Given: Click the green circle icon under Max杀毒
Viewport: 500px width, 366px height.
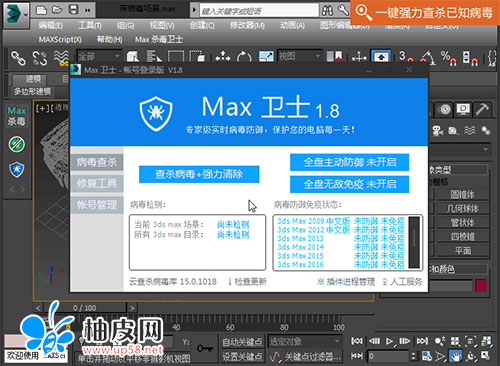Looking at the screenshot, I should (16, 144).
